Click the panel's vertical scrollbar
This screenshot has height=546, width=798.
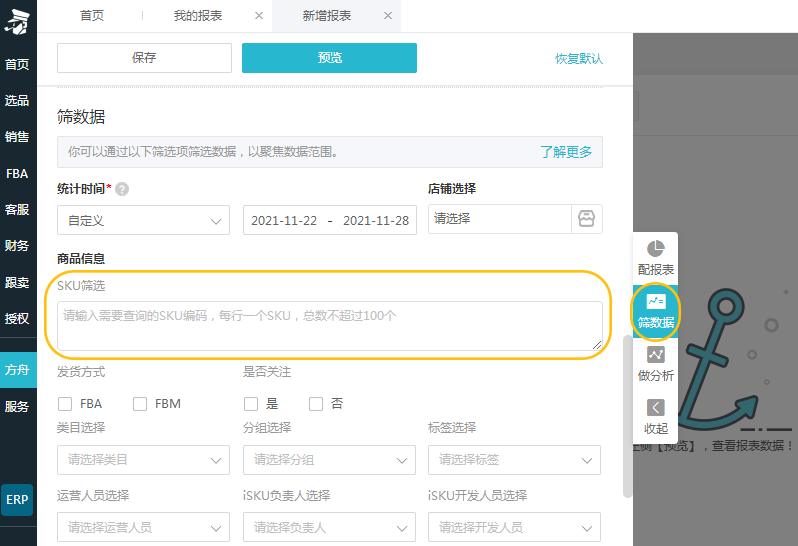[627, 416]
